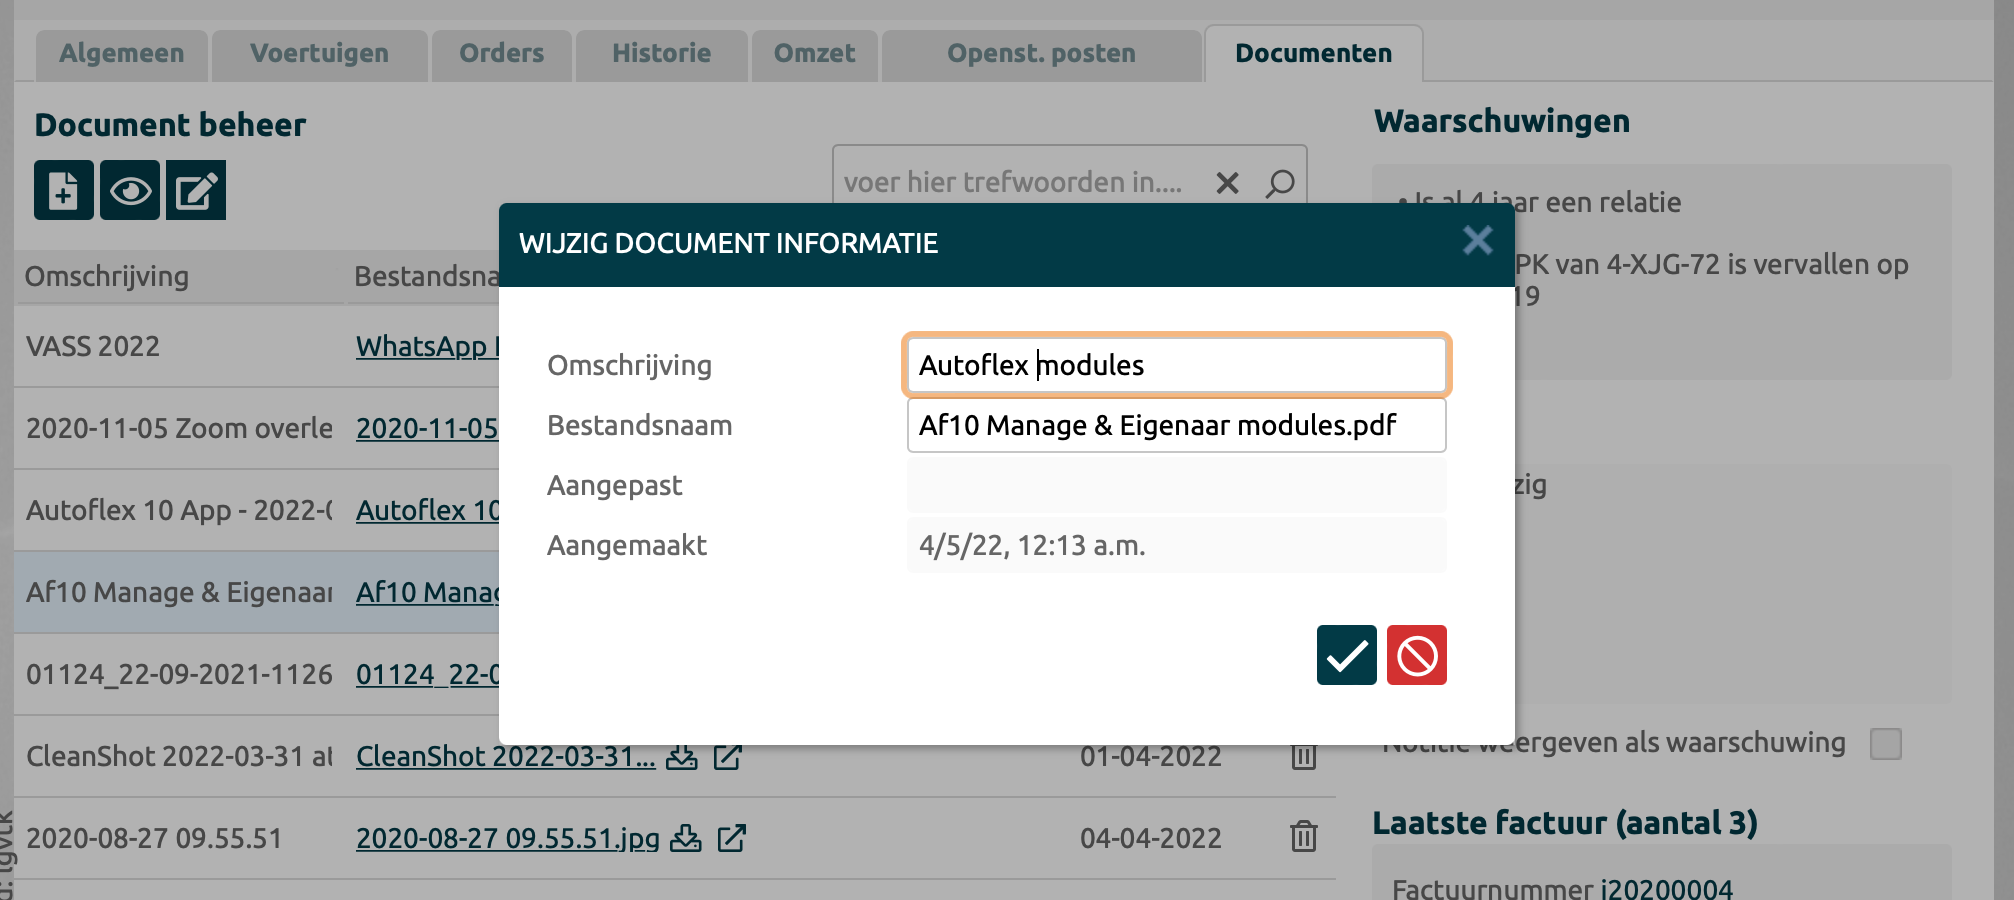The height and width of the screenshot is (900, 2014).
Task: Click the magnifier search icon
Action: click(x=1280, y=183)
